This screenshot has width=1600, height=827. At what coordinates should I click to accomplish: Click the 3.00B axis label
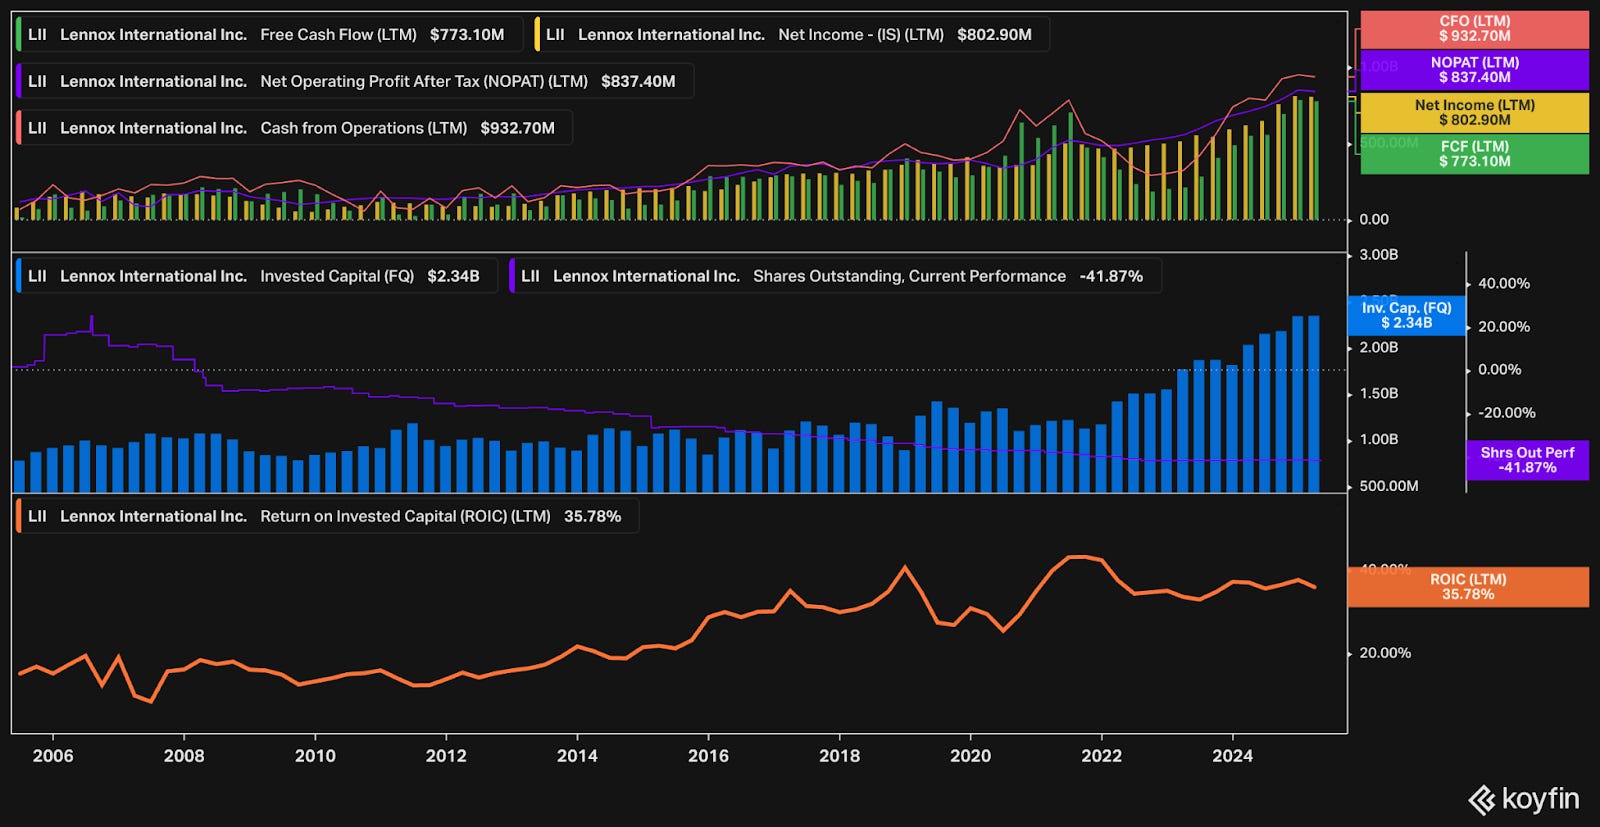pyautogui.click(x=1379, y=255)
